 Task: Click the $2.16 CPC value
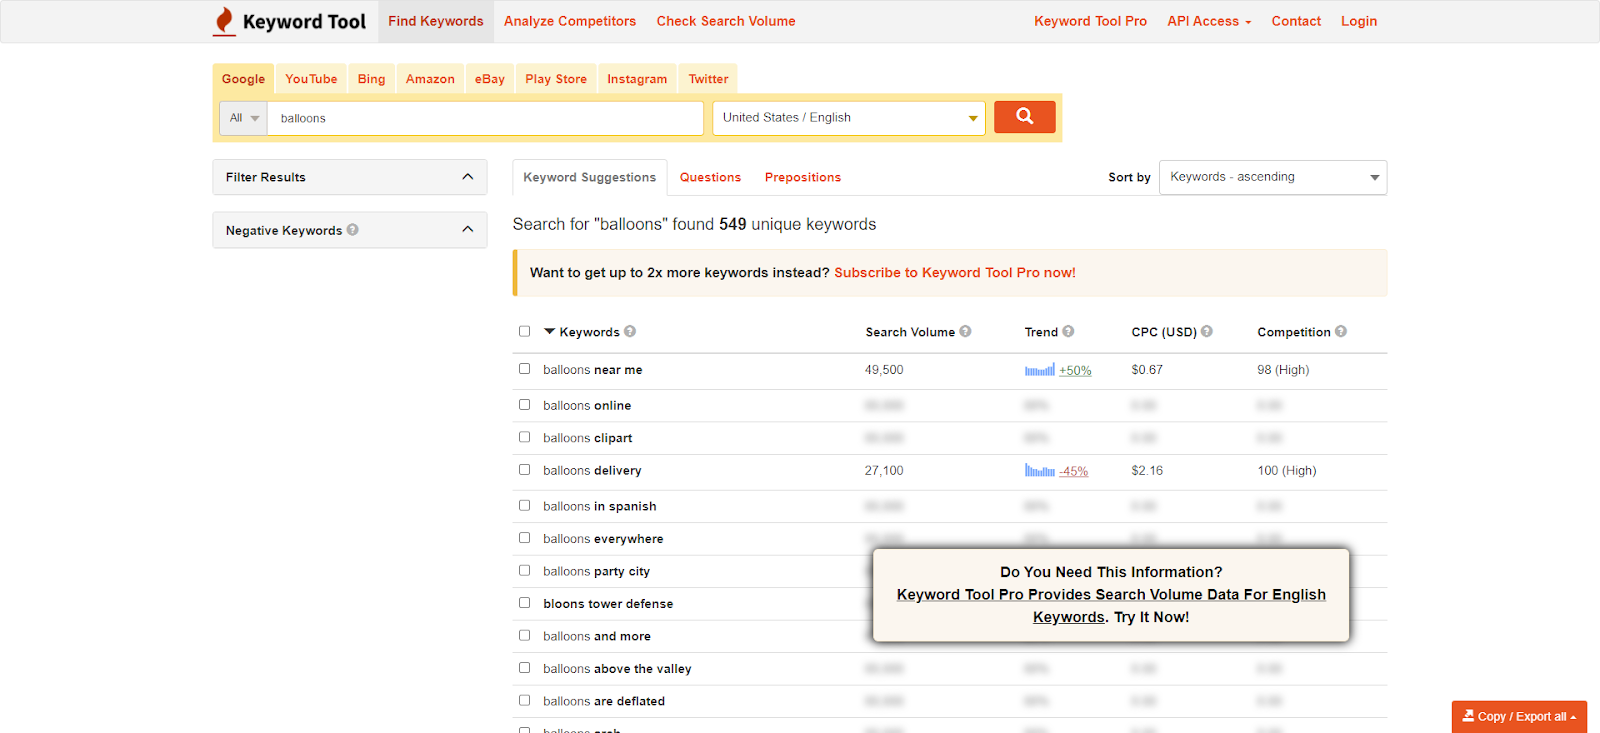click(x=1147, y=470)
